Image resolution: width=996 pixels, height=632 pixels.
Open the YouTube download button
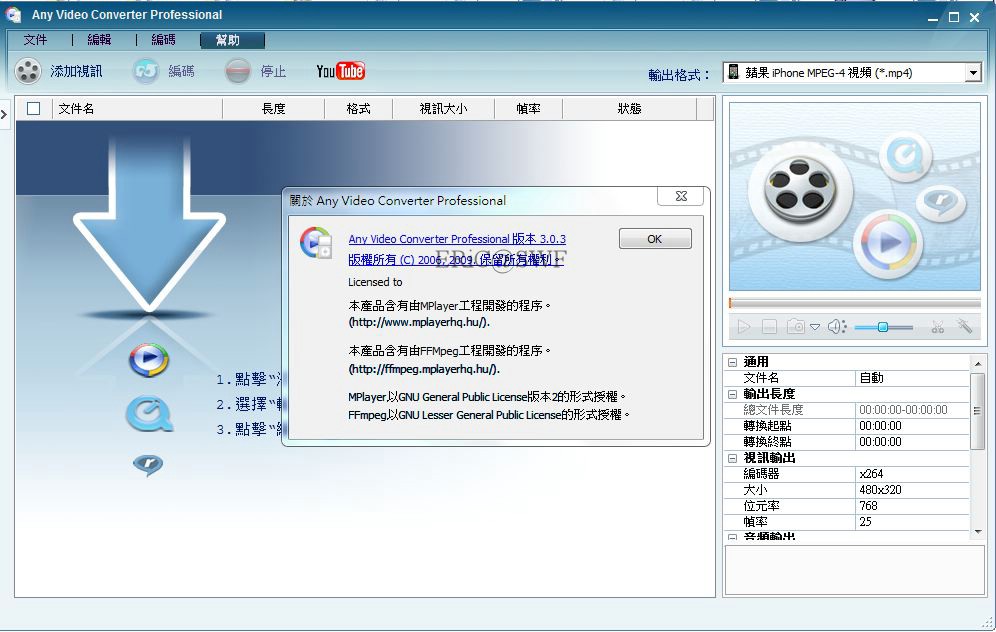340,71
